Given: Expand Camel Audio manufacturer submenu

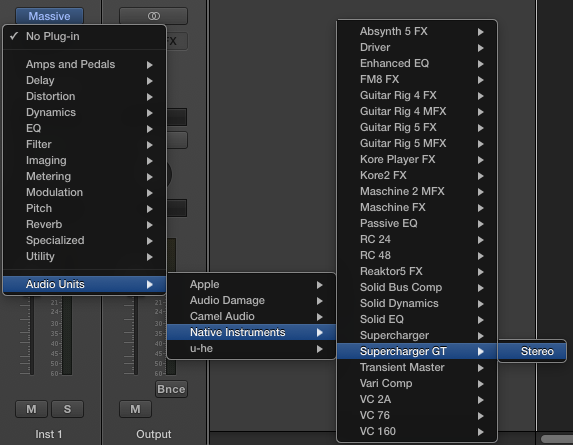Looking at the screenshot, I should pyautogui.click(x=251, y=316).
